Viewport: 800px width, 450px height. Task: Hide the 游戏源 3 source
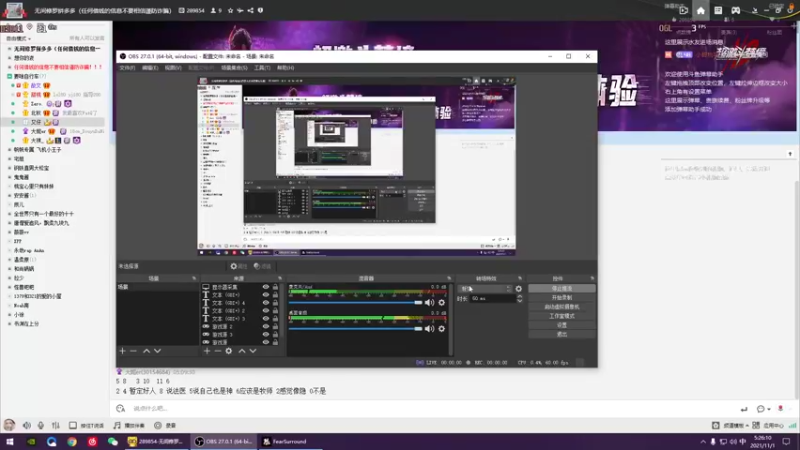266,334
